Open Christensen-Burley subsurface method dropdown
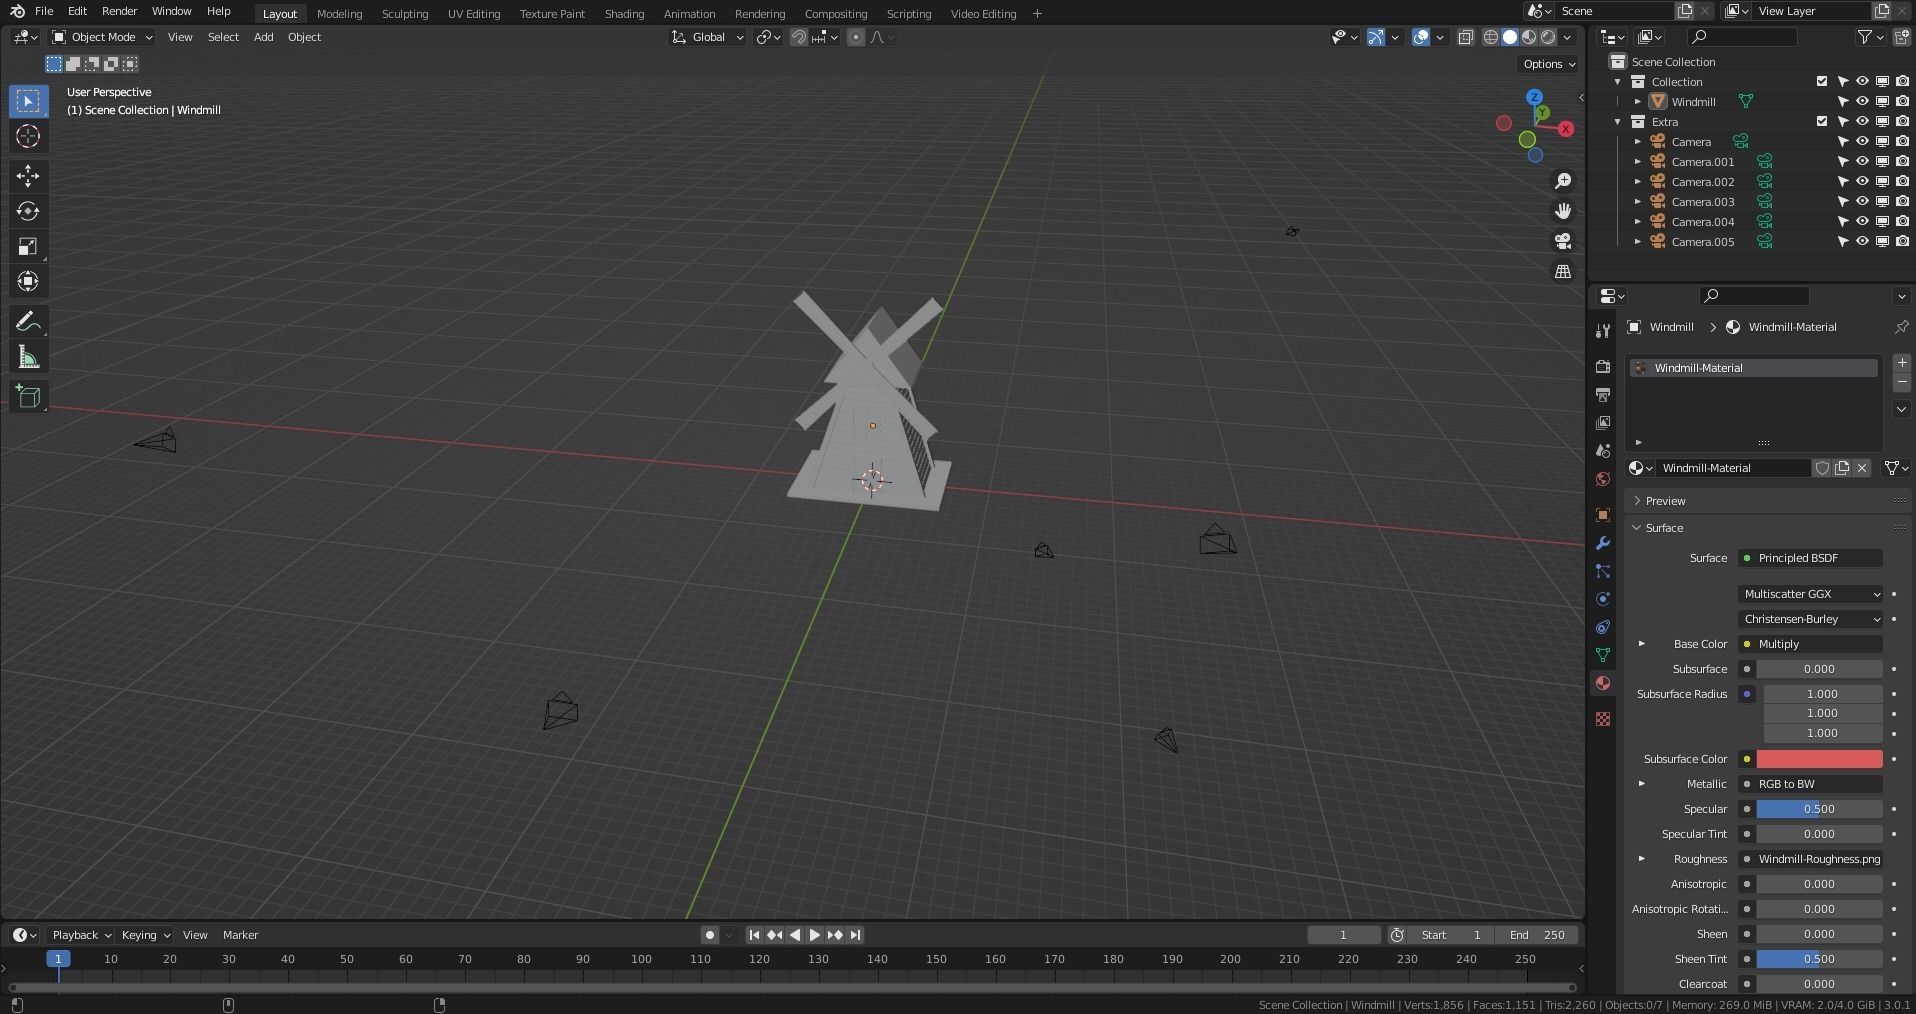The image size is (1916, 1014). tap(1811, 619)
